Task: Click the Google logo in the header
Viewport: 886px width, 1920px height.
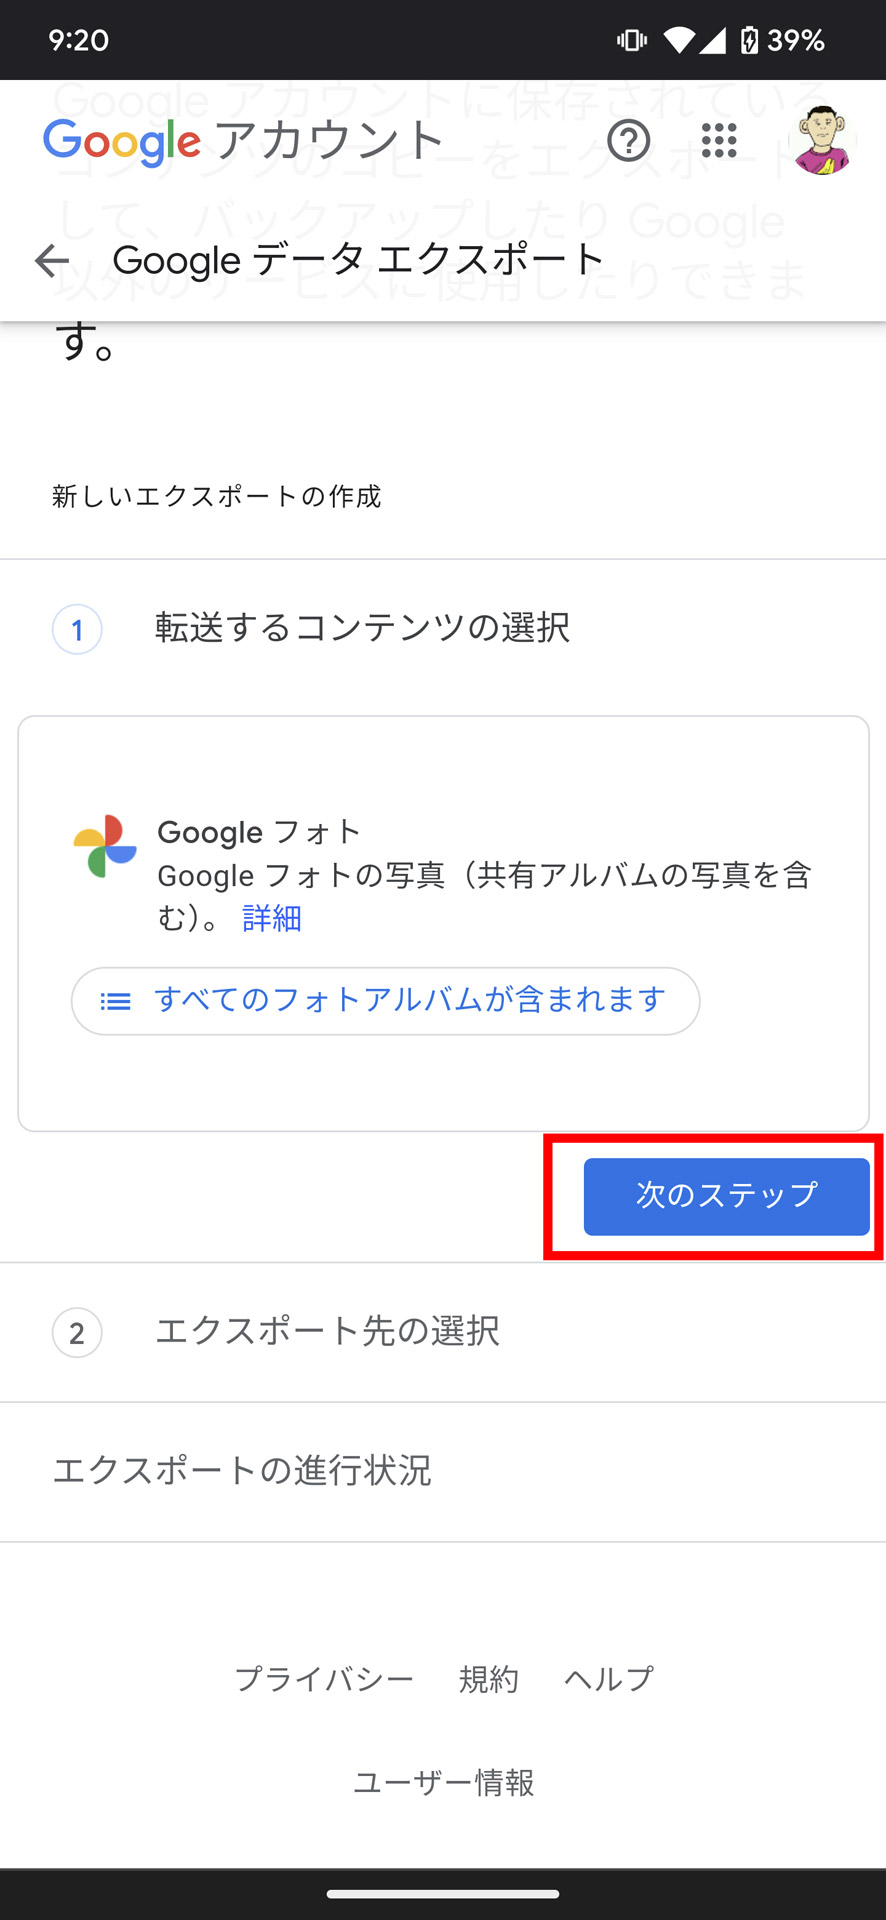Action: coord(121,140)
